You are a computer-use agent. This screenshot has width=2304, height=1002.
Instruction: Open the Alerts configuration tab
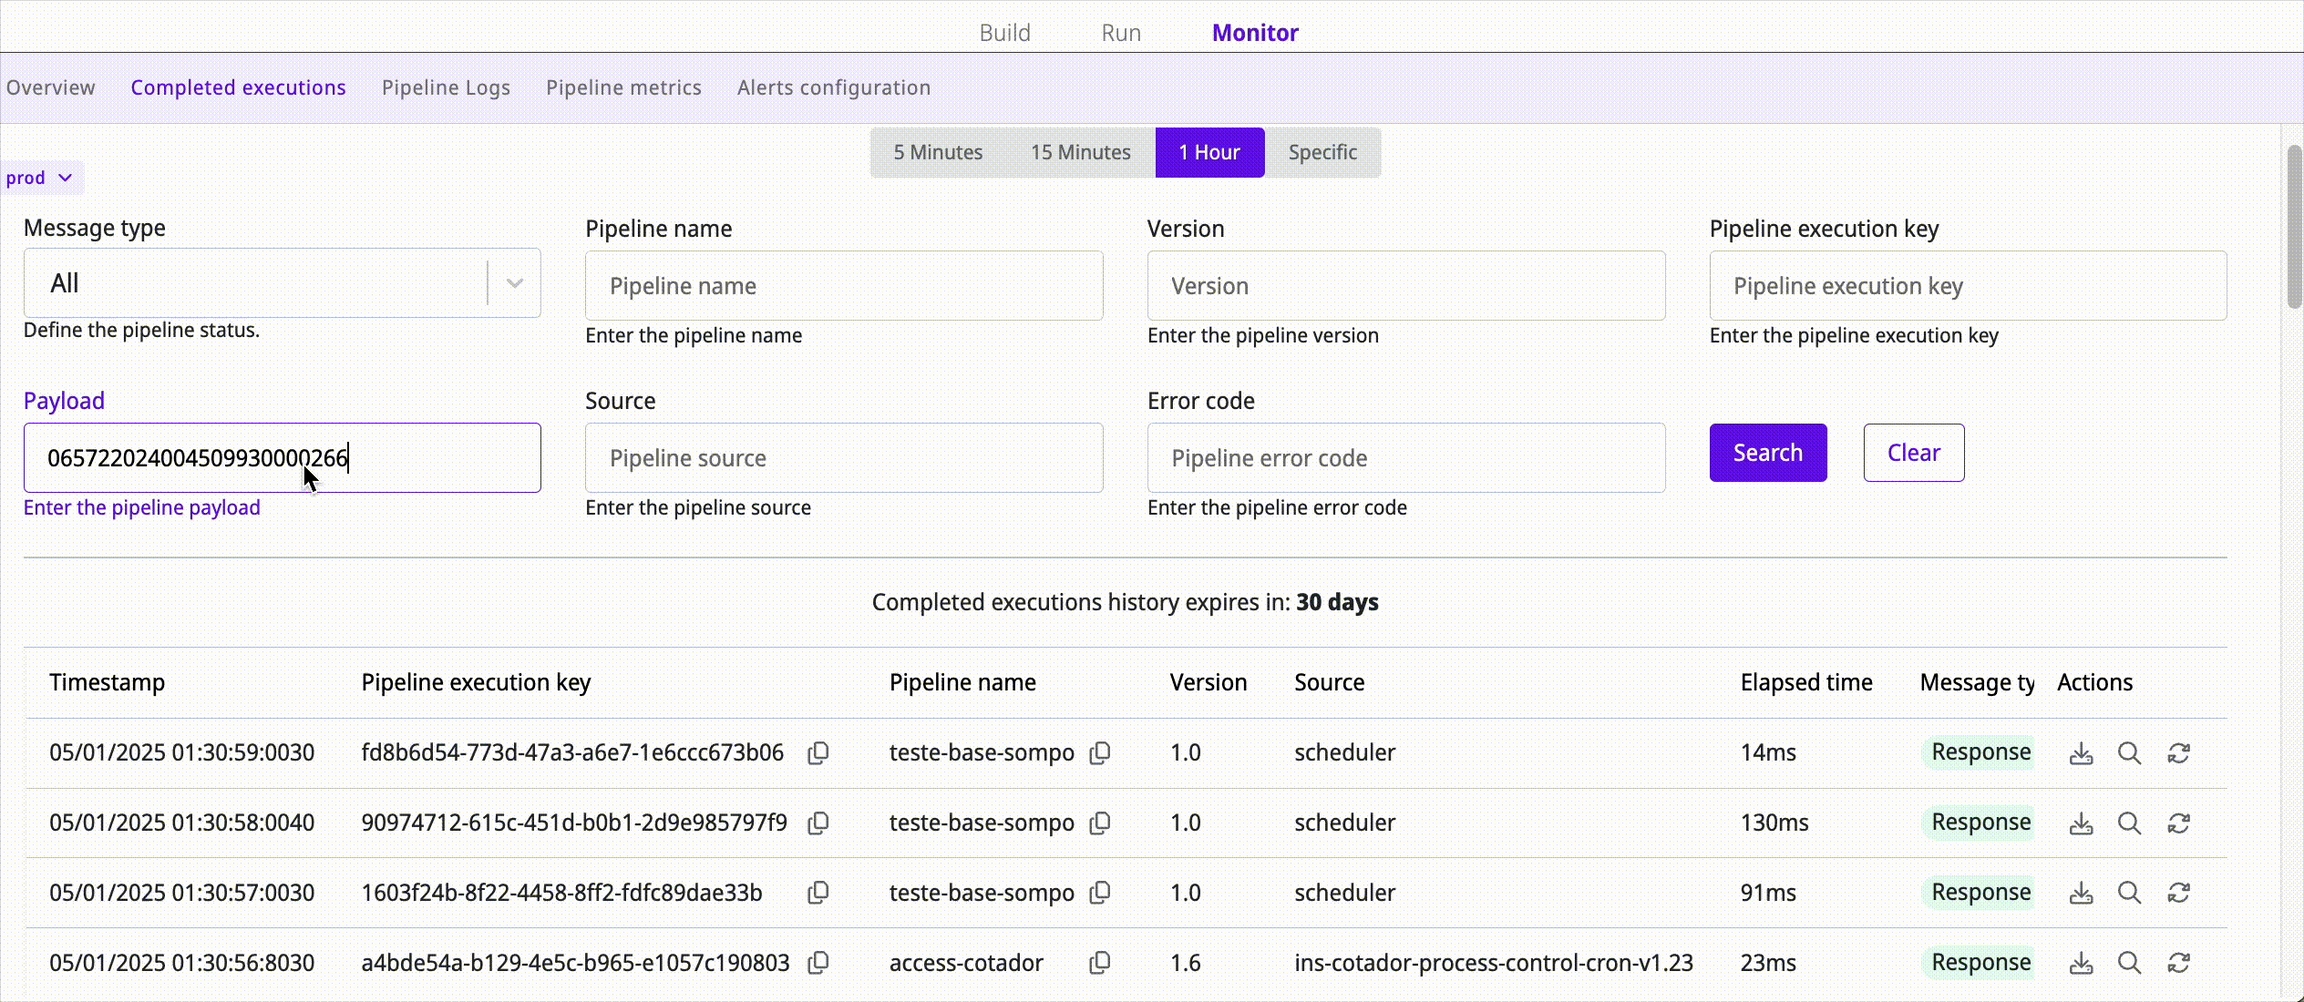pos(833,88)
